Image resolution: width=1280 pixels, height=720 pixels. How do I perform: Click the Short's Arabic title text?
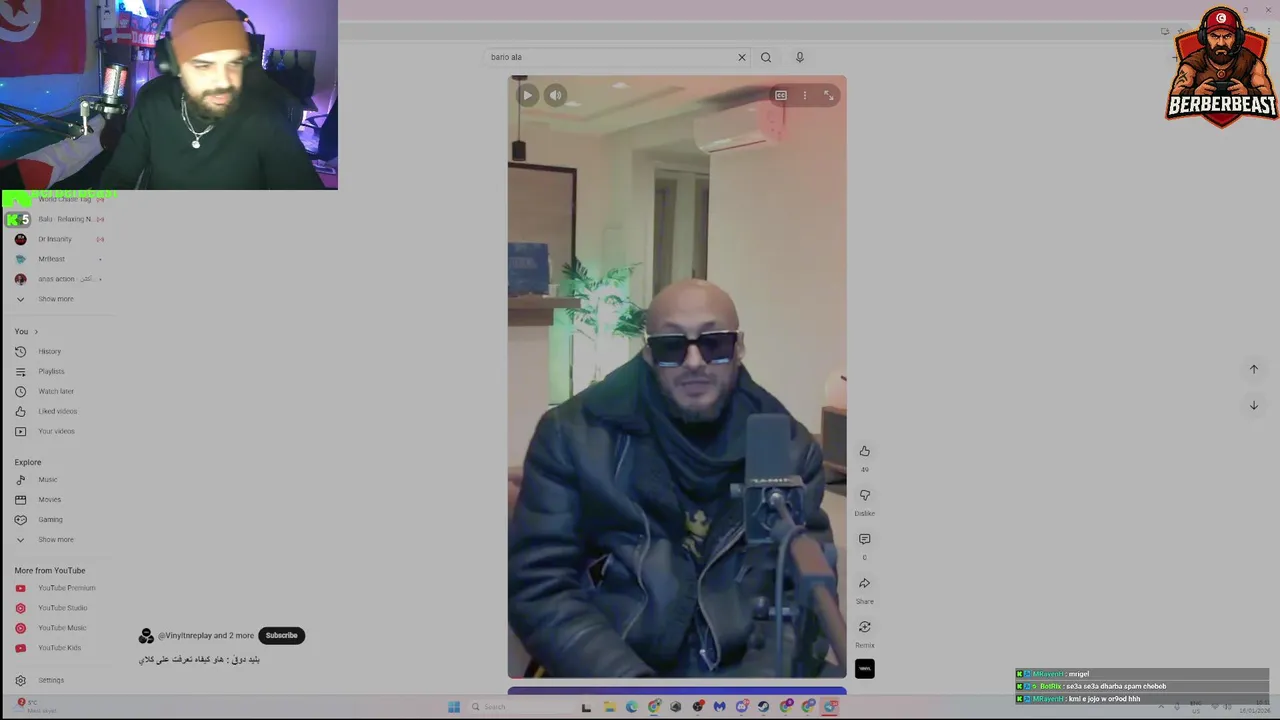coord(199,660)
